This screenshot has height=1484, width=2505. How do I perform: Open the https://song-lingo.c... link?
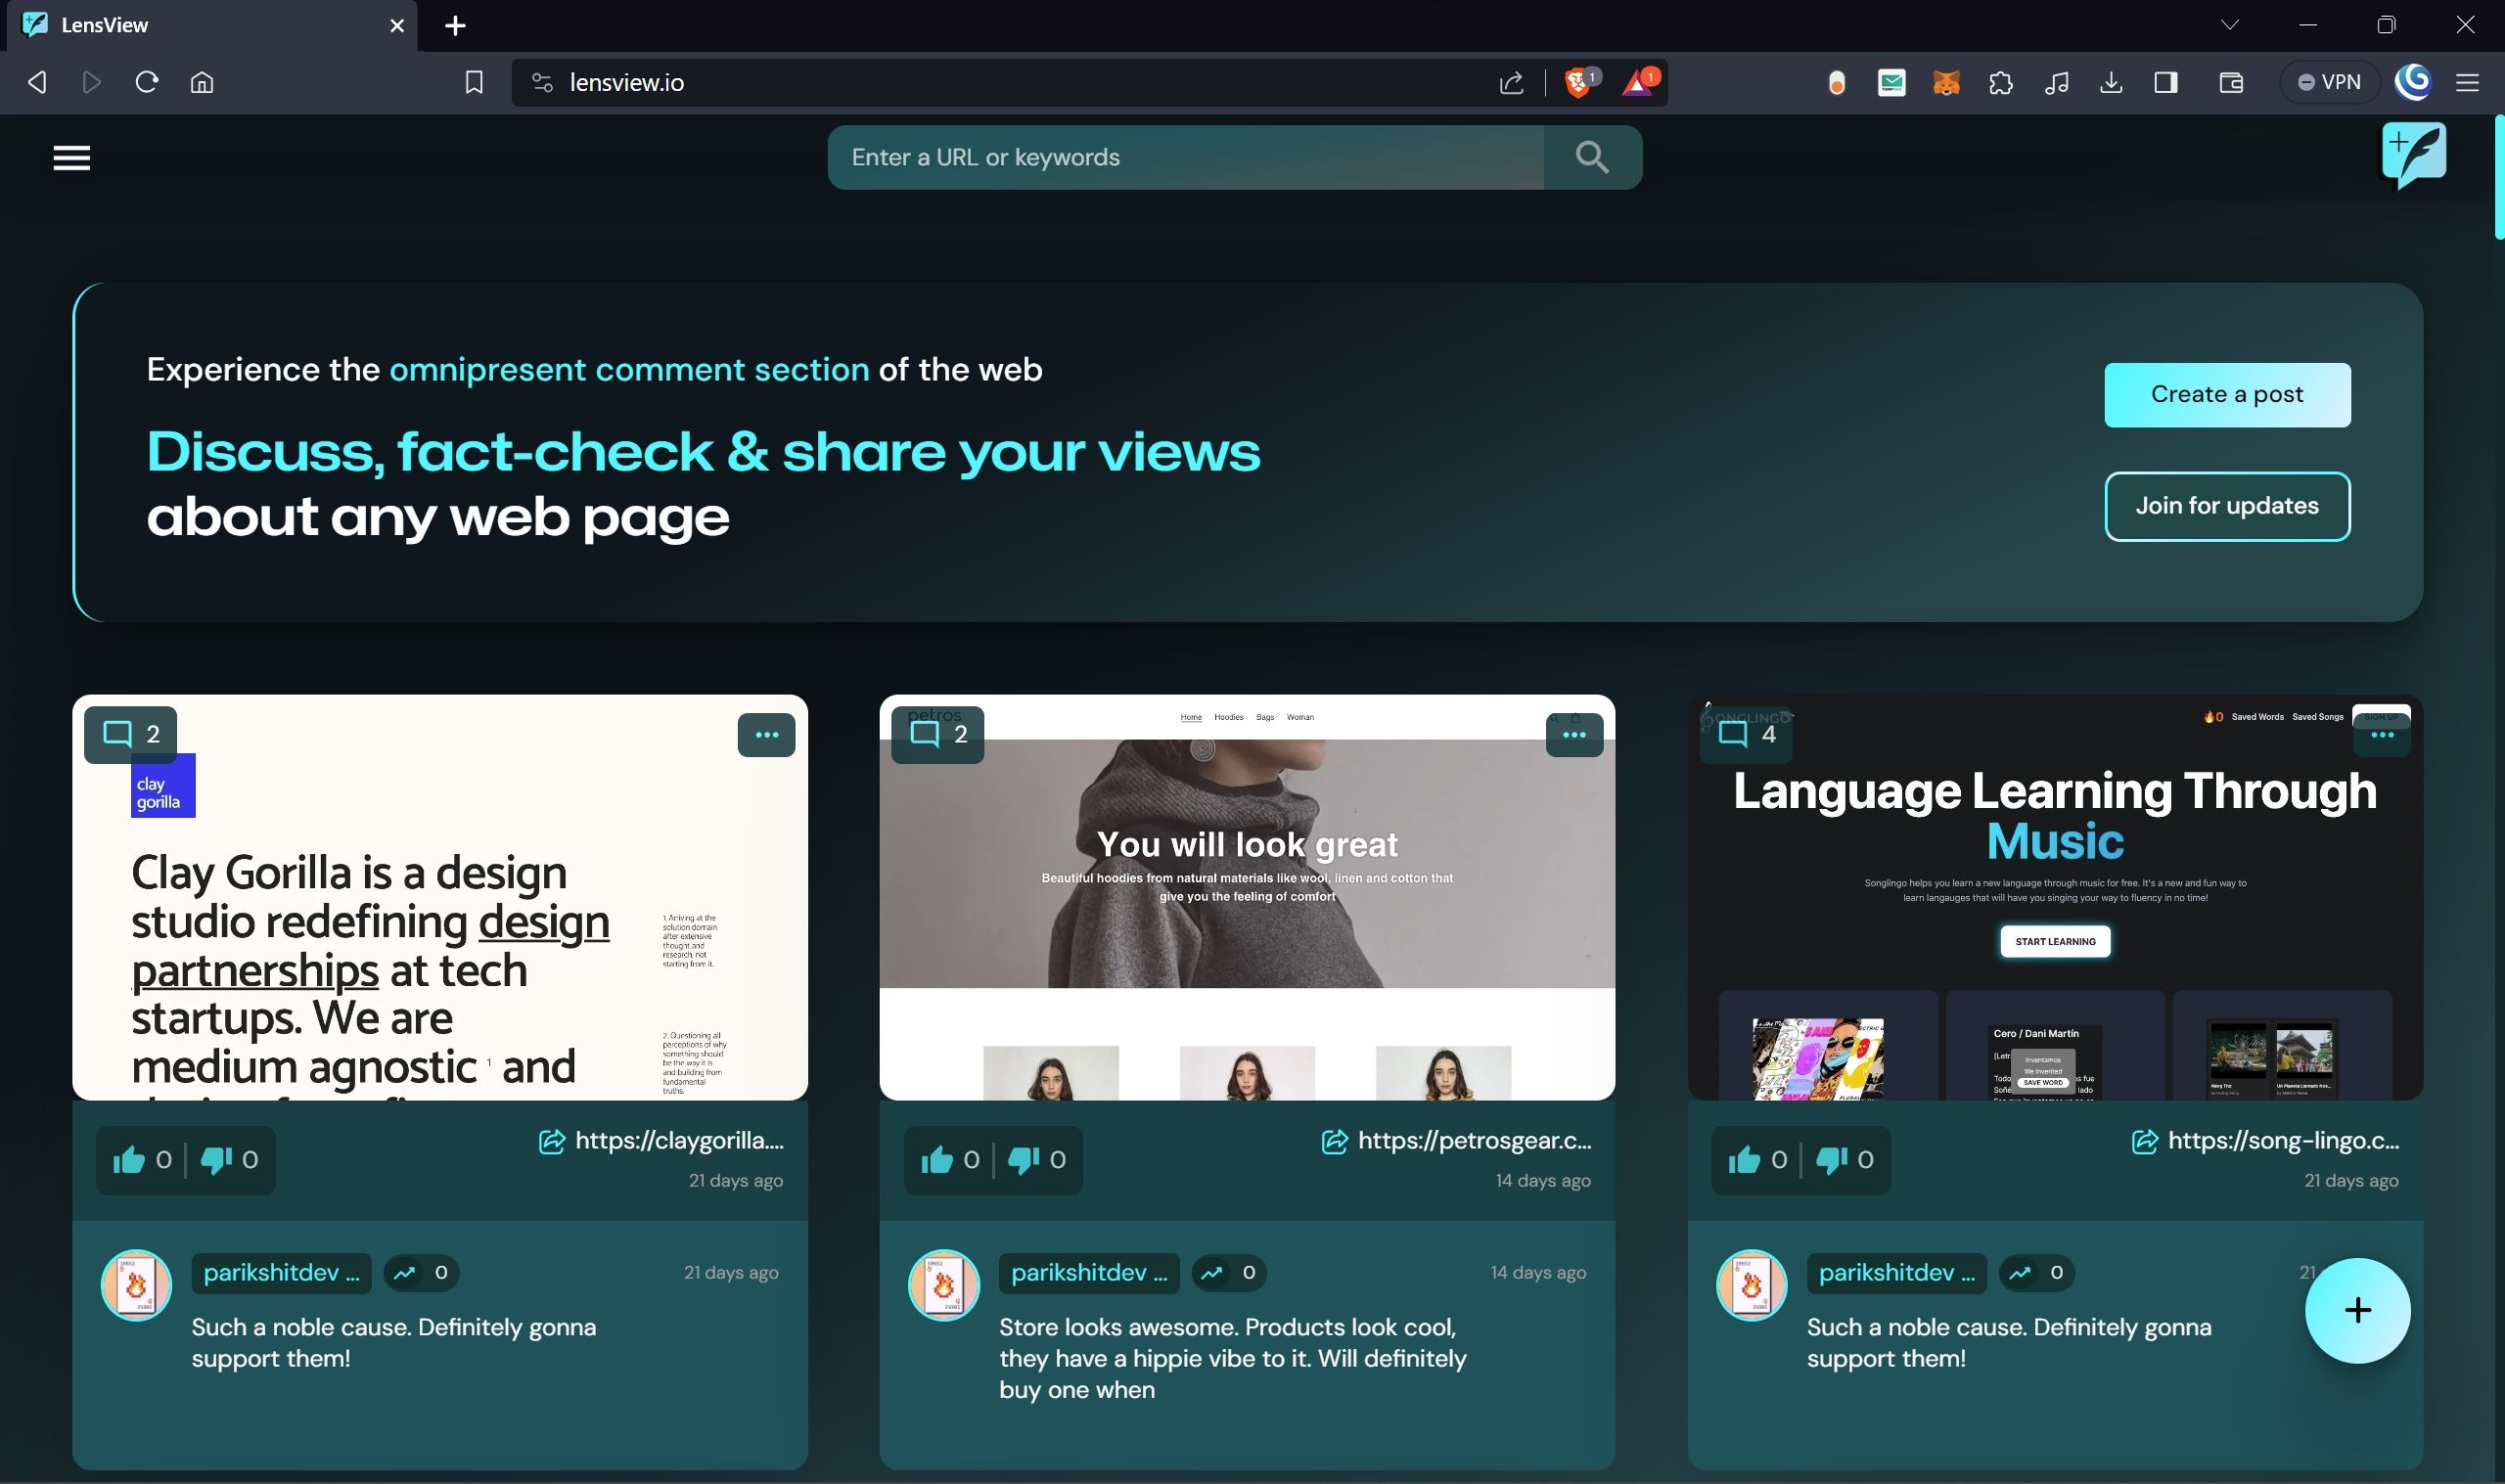[x=2266, y=1141]
